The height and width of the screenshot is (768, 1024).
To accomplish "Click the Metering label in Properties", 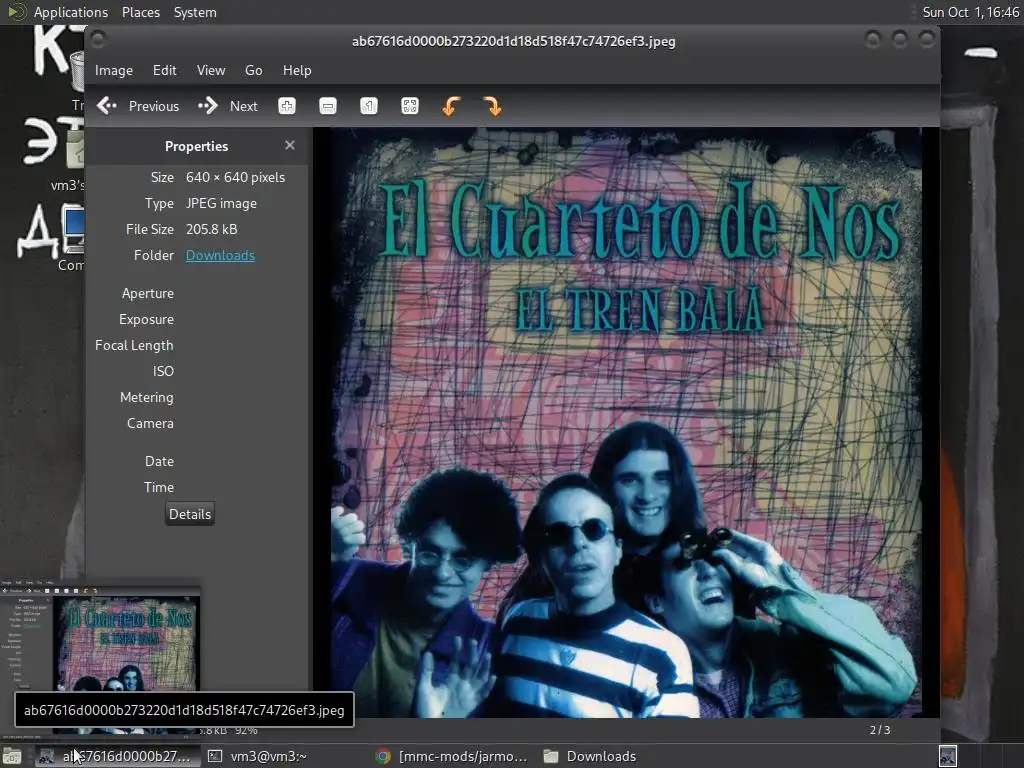I will (147, 397).
